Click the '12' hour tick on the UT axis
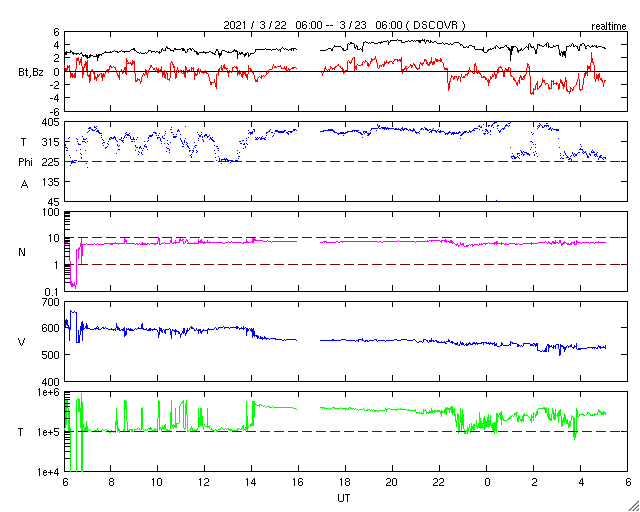Viewport: 640px width, 512px height. tap(204, 482)
